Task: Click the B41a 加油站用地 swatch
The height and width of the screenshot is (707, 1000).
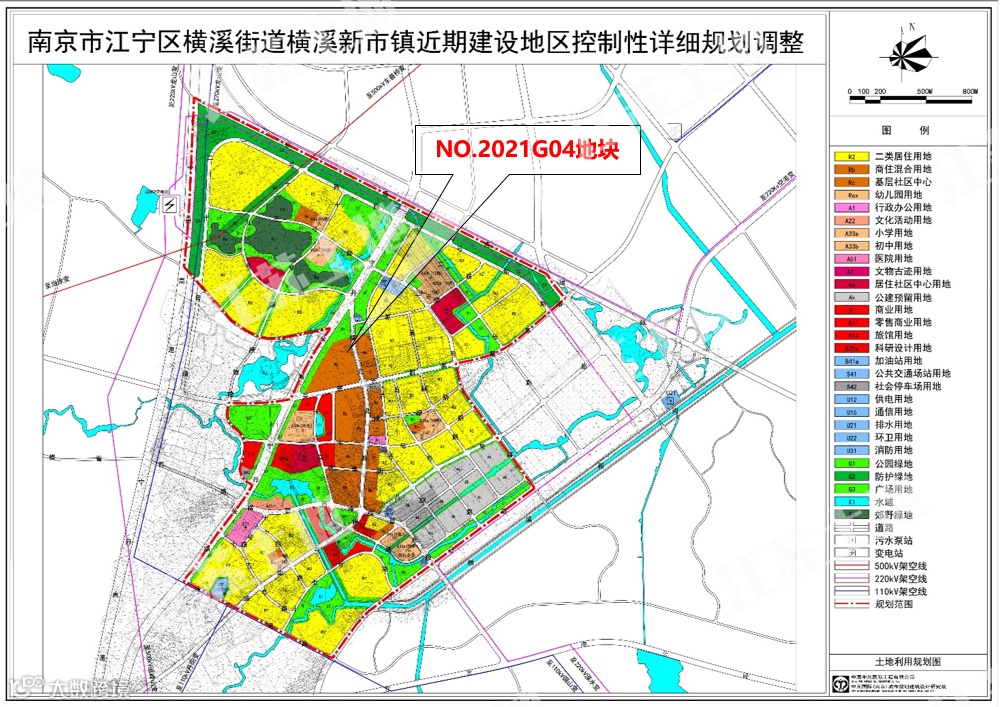Action: click(x=851, y=361)
